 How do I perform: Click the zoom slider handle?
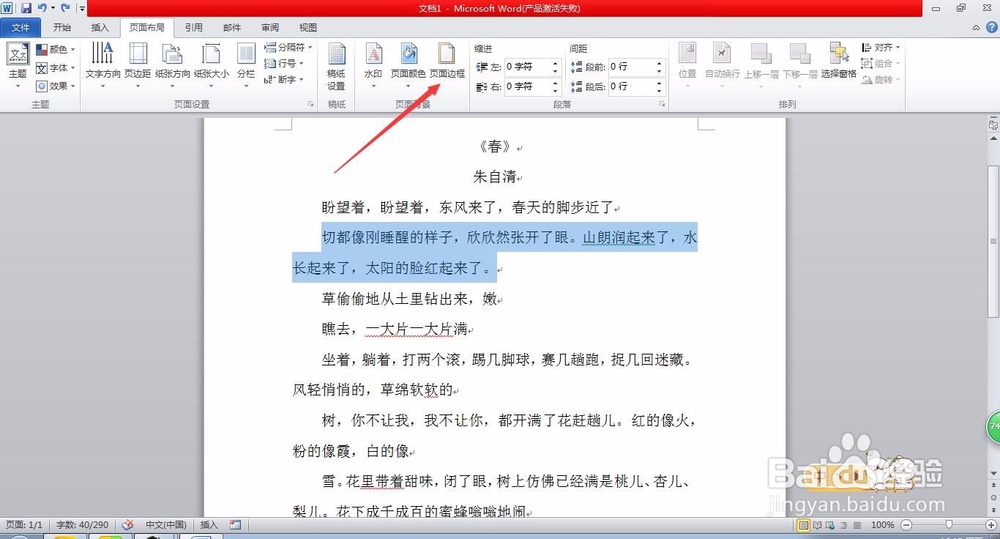tap(949, 524)
